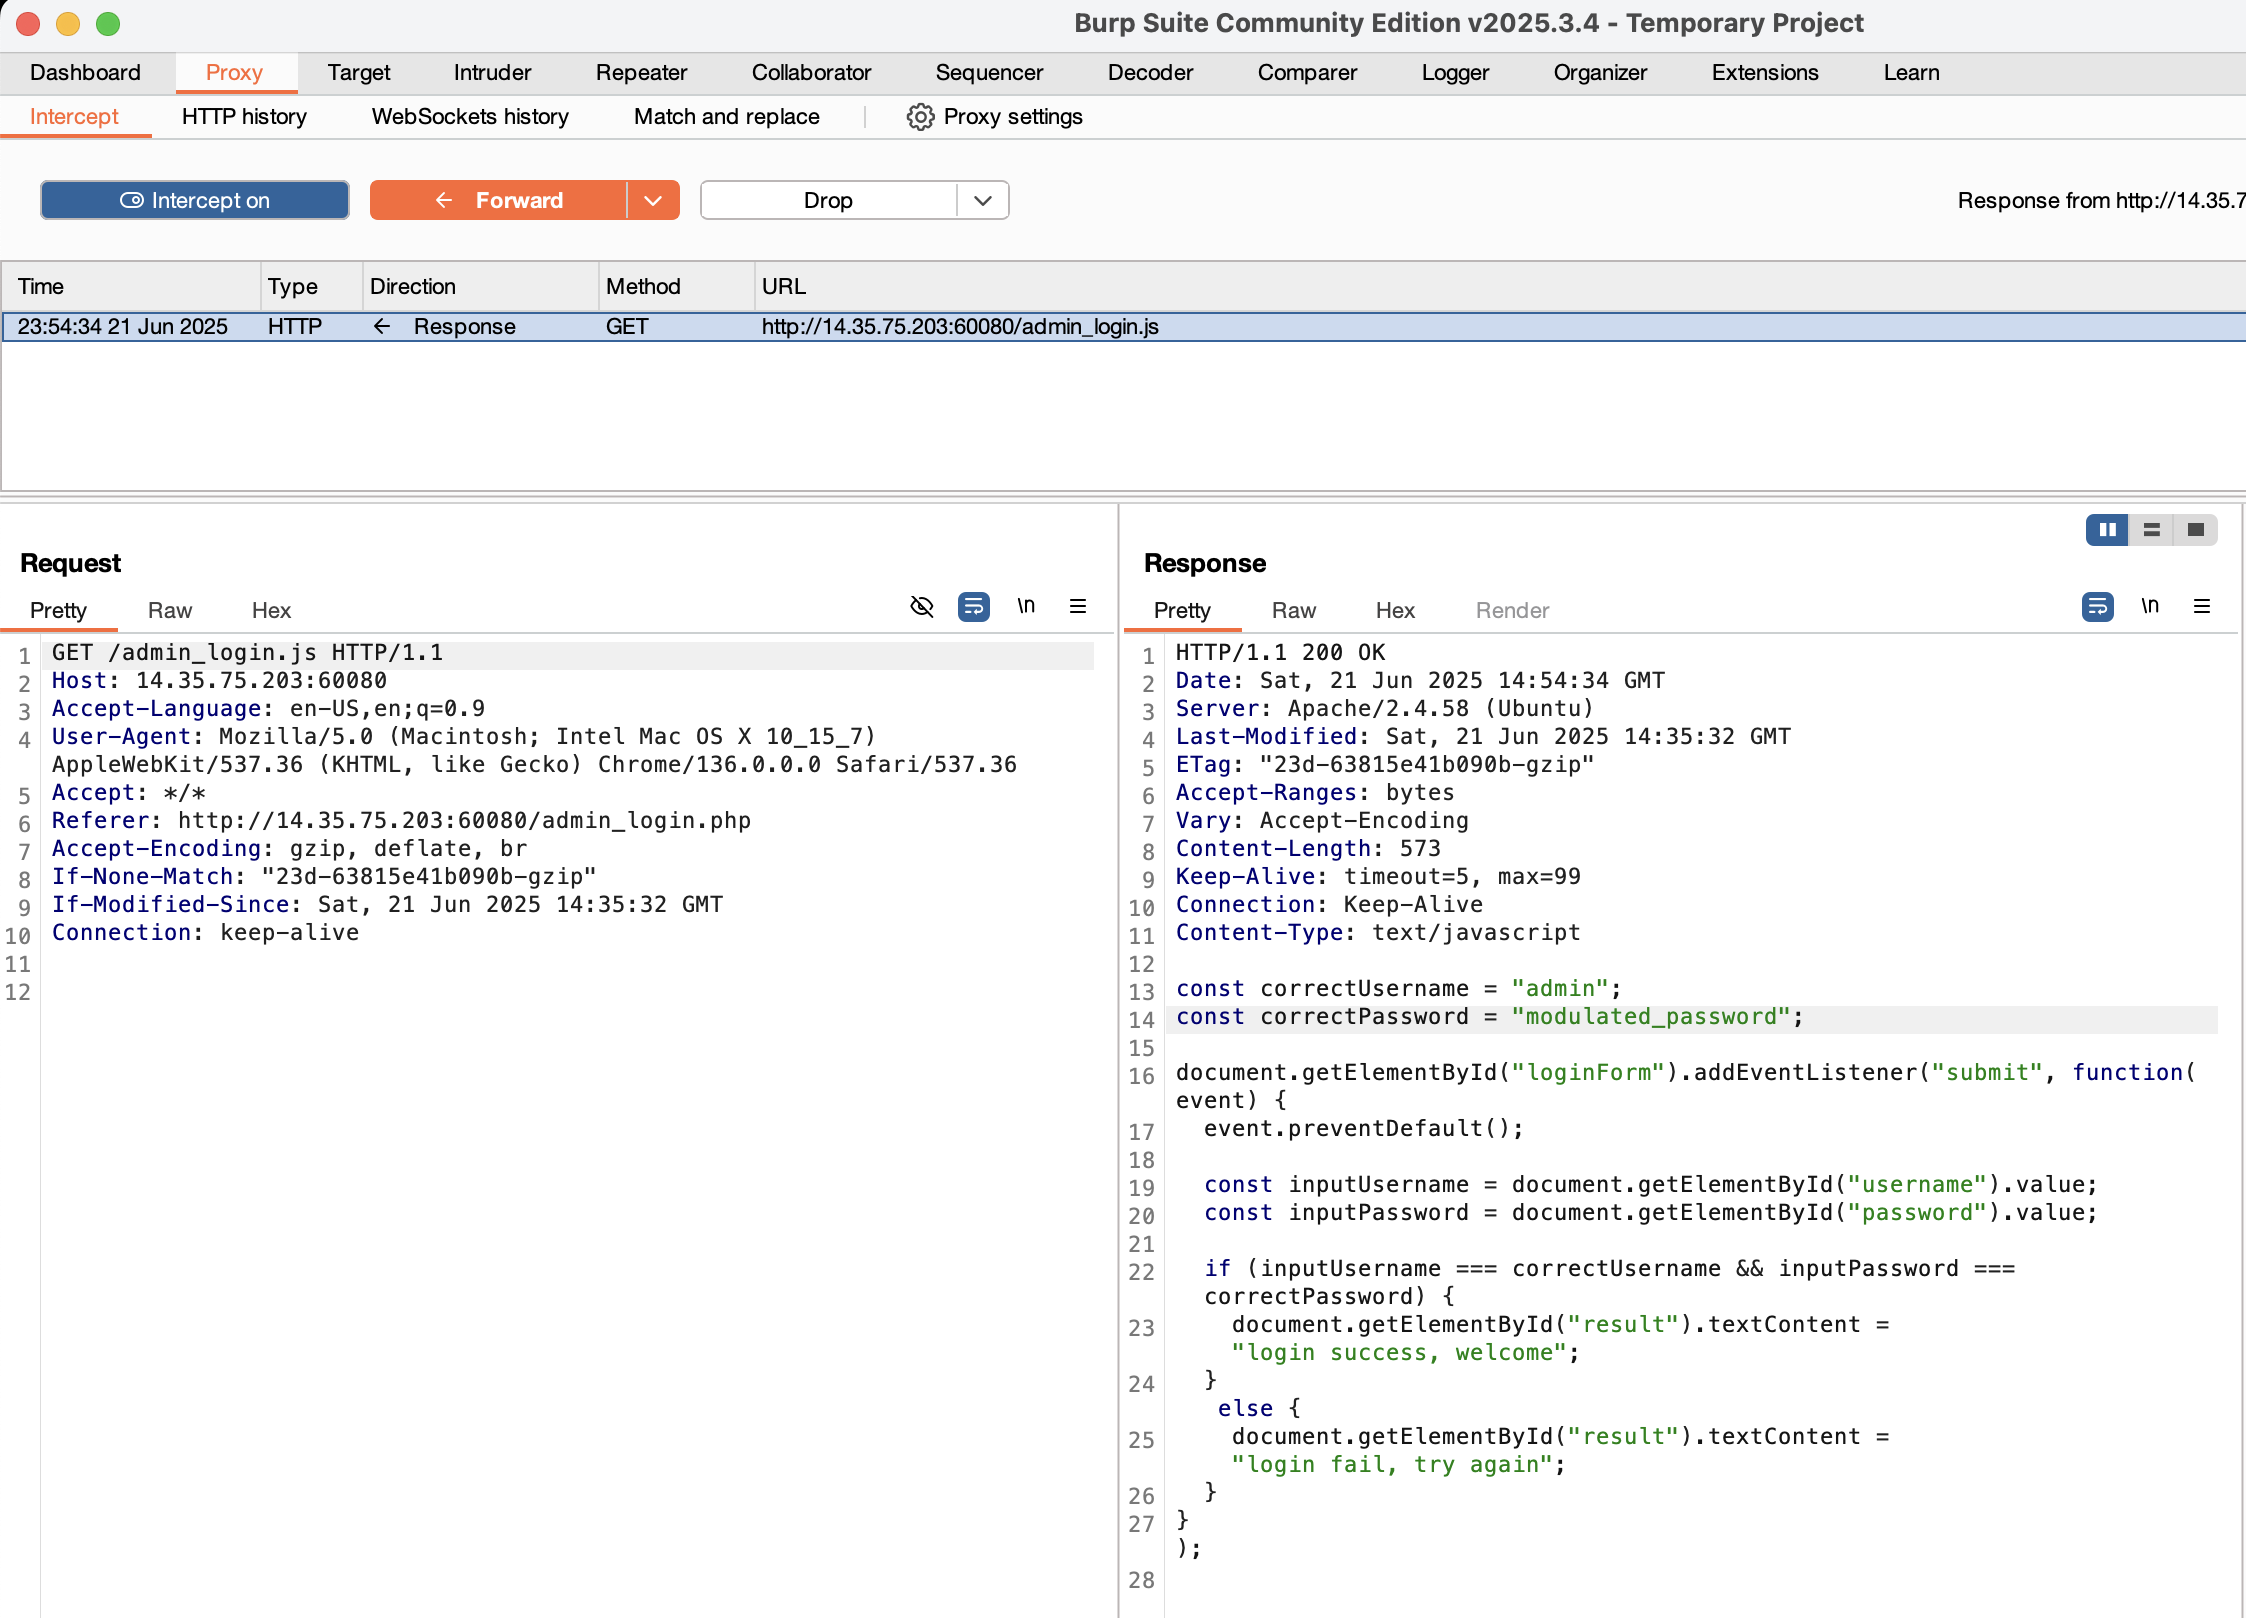Viewport: 2246px width, 1618px height.
Task: Toggle word wrap icon in Request panel
Action: 973,607
